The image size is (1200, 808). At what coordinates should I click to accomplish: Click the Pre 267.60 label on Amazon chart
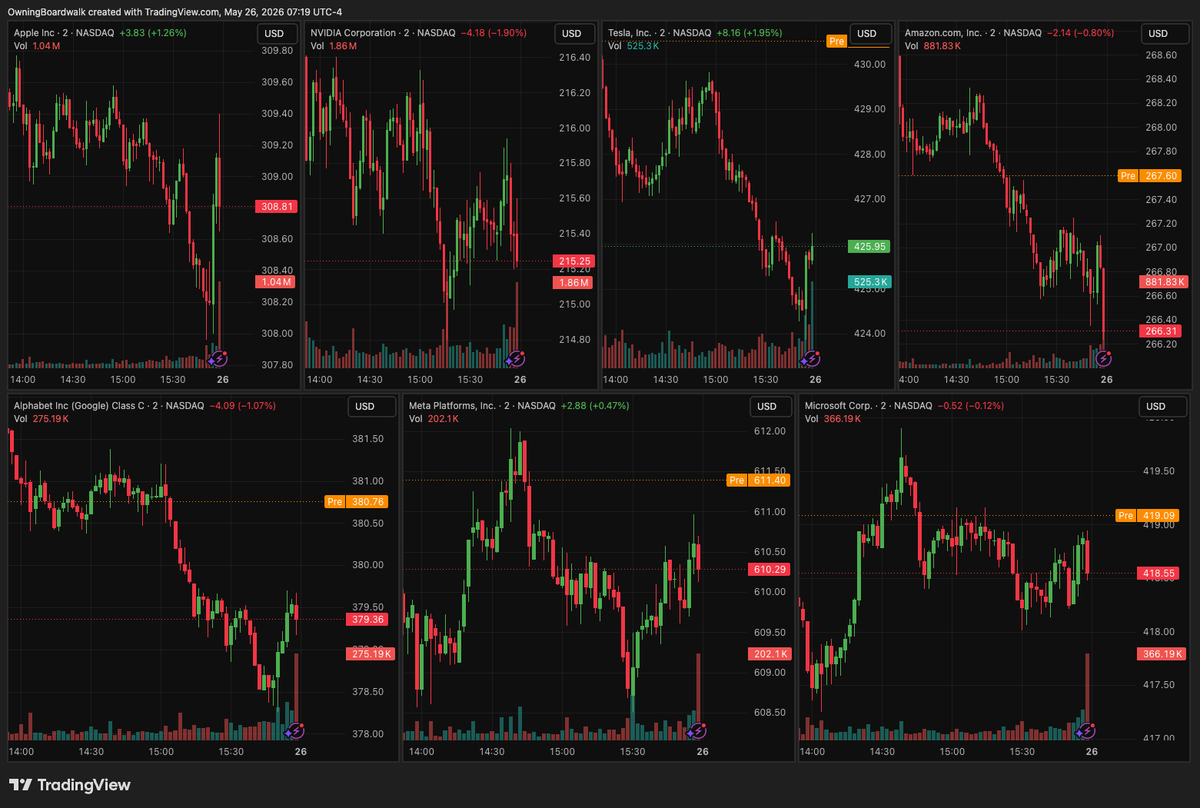(x=1151, y=175)
